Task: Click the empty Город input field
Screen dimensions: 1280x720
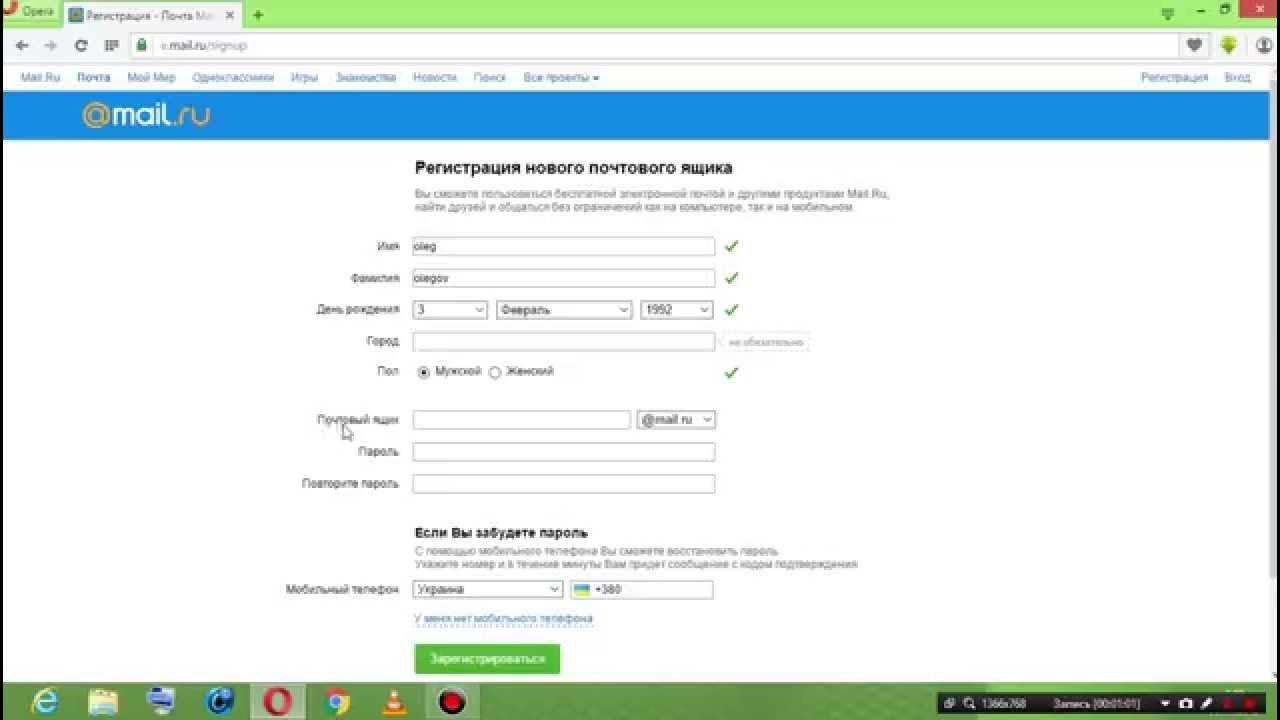Action: click(564, 341)
